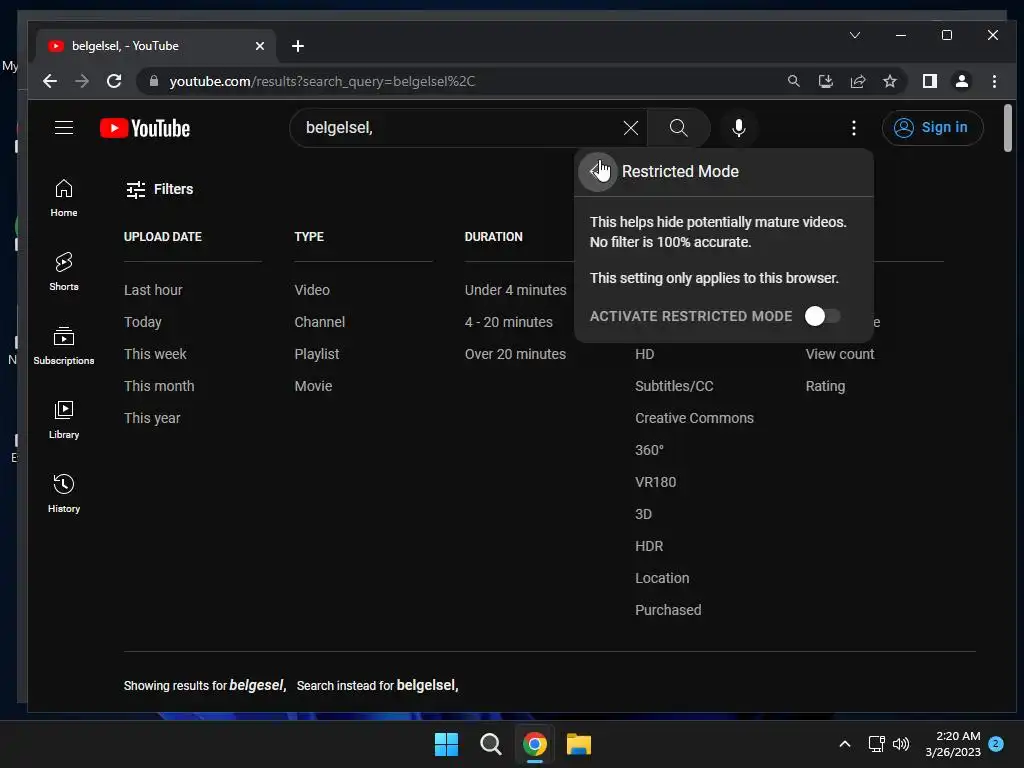This screenshot has width=1024, height=768.
Task: Select HD feature filter
Action: 645,354
